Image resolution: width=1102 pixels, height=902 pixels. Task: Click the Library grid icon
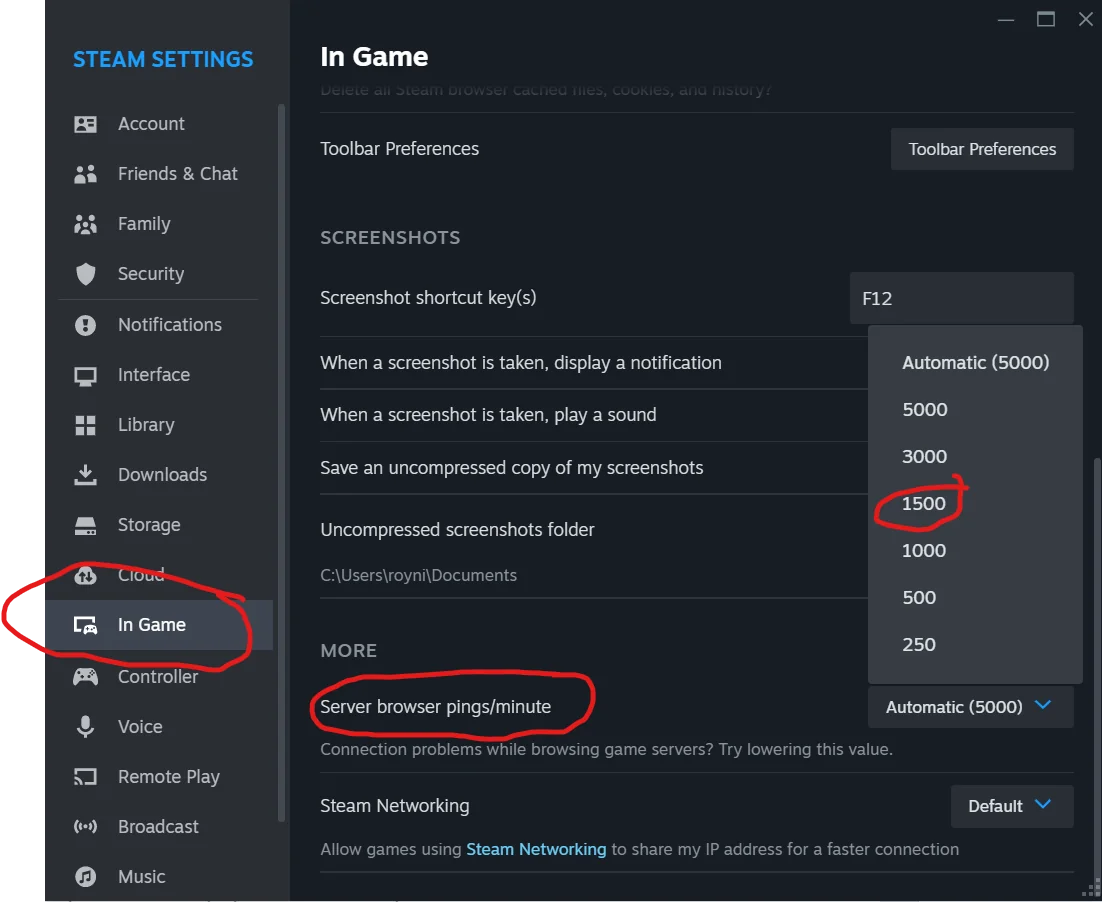tap(86, 425)
